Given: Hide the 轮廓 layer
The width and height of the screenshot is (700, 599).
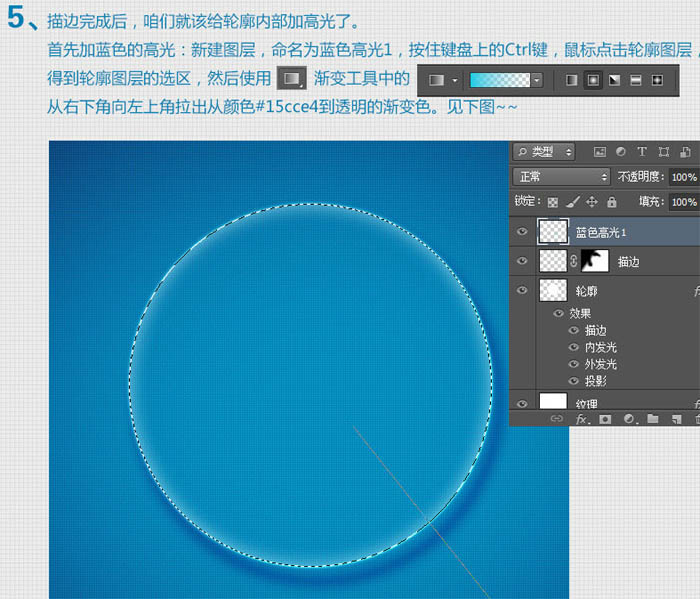Looking at the screenshot, I should tap(522, 290).
